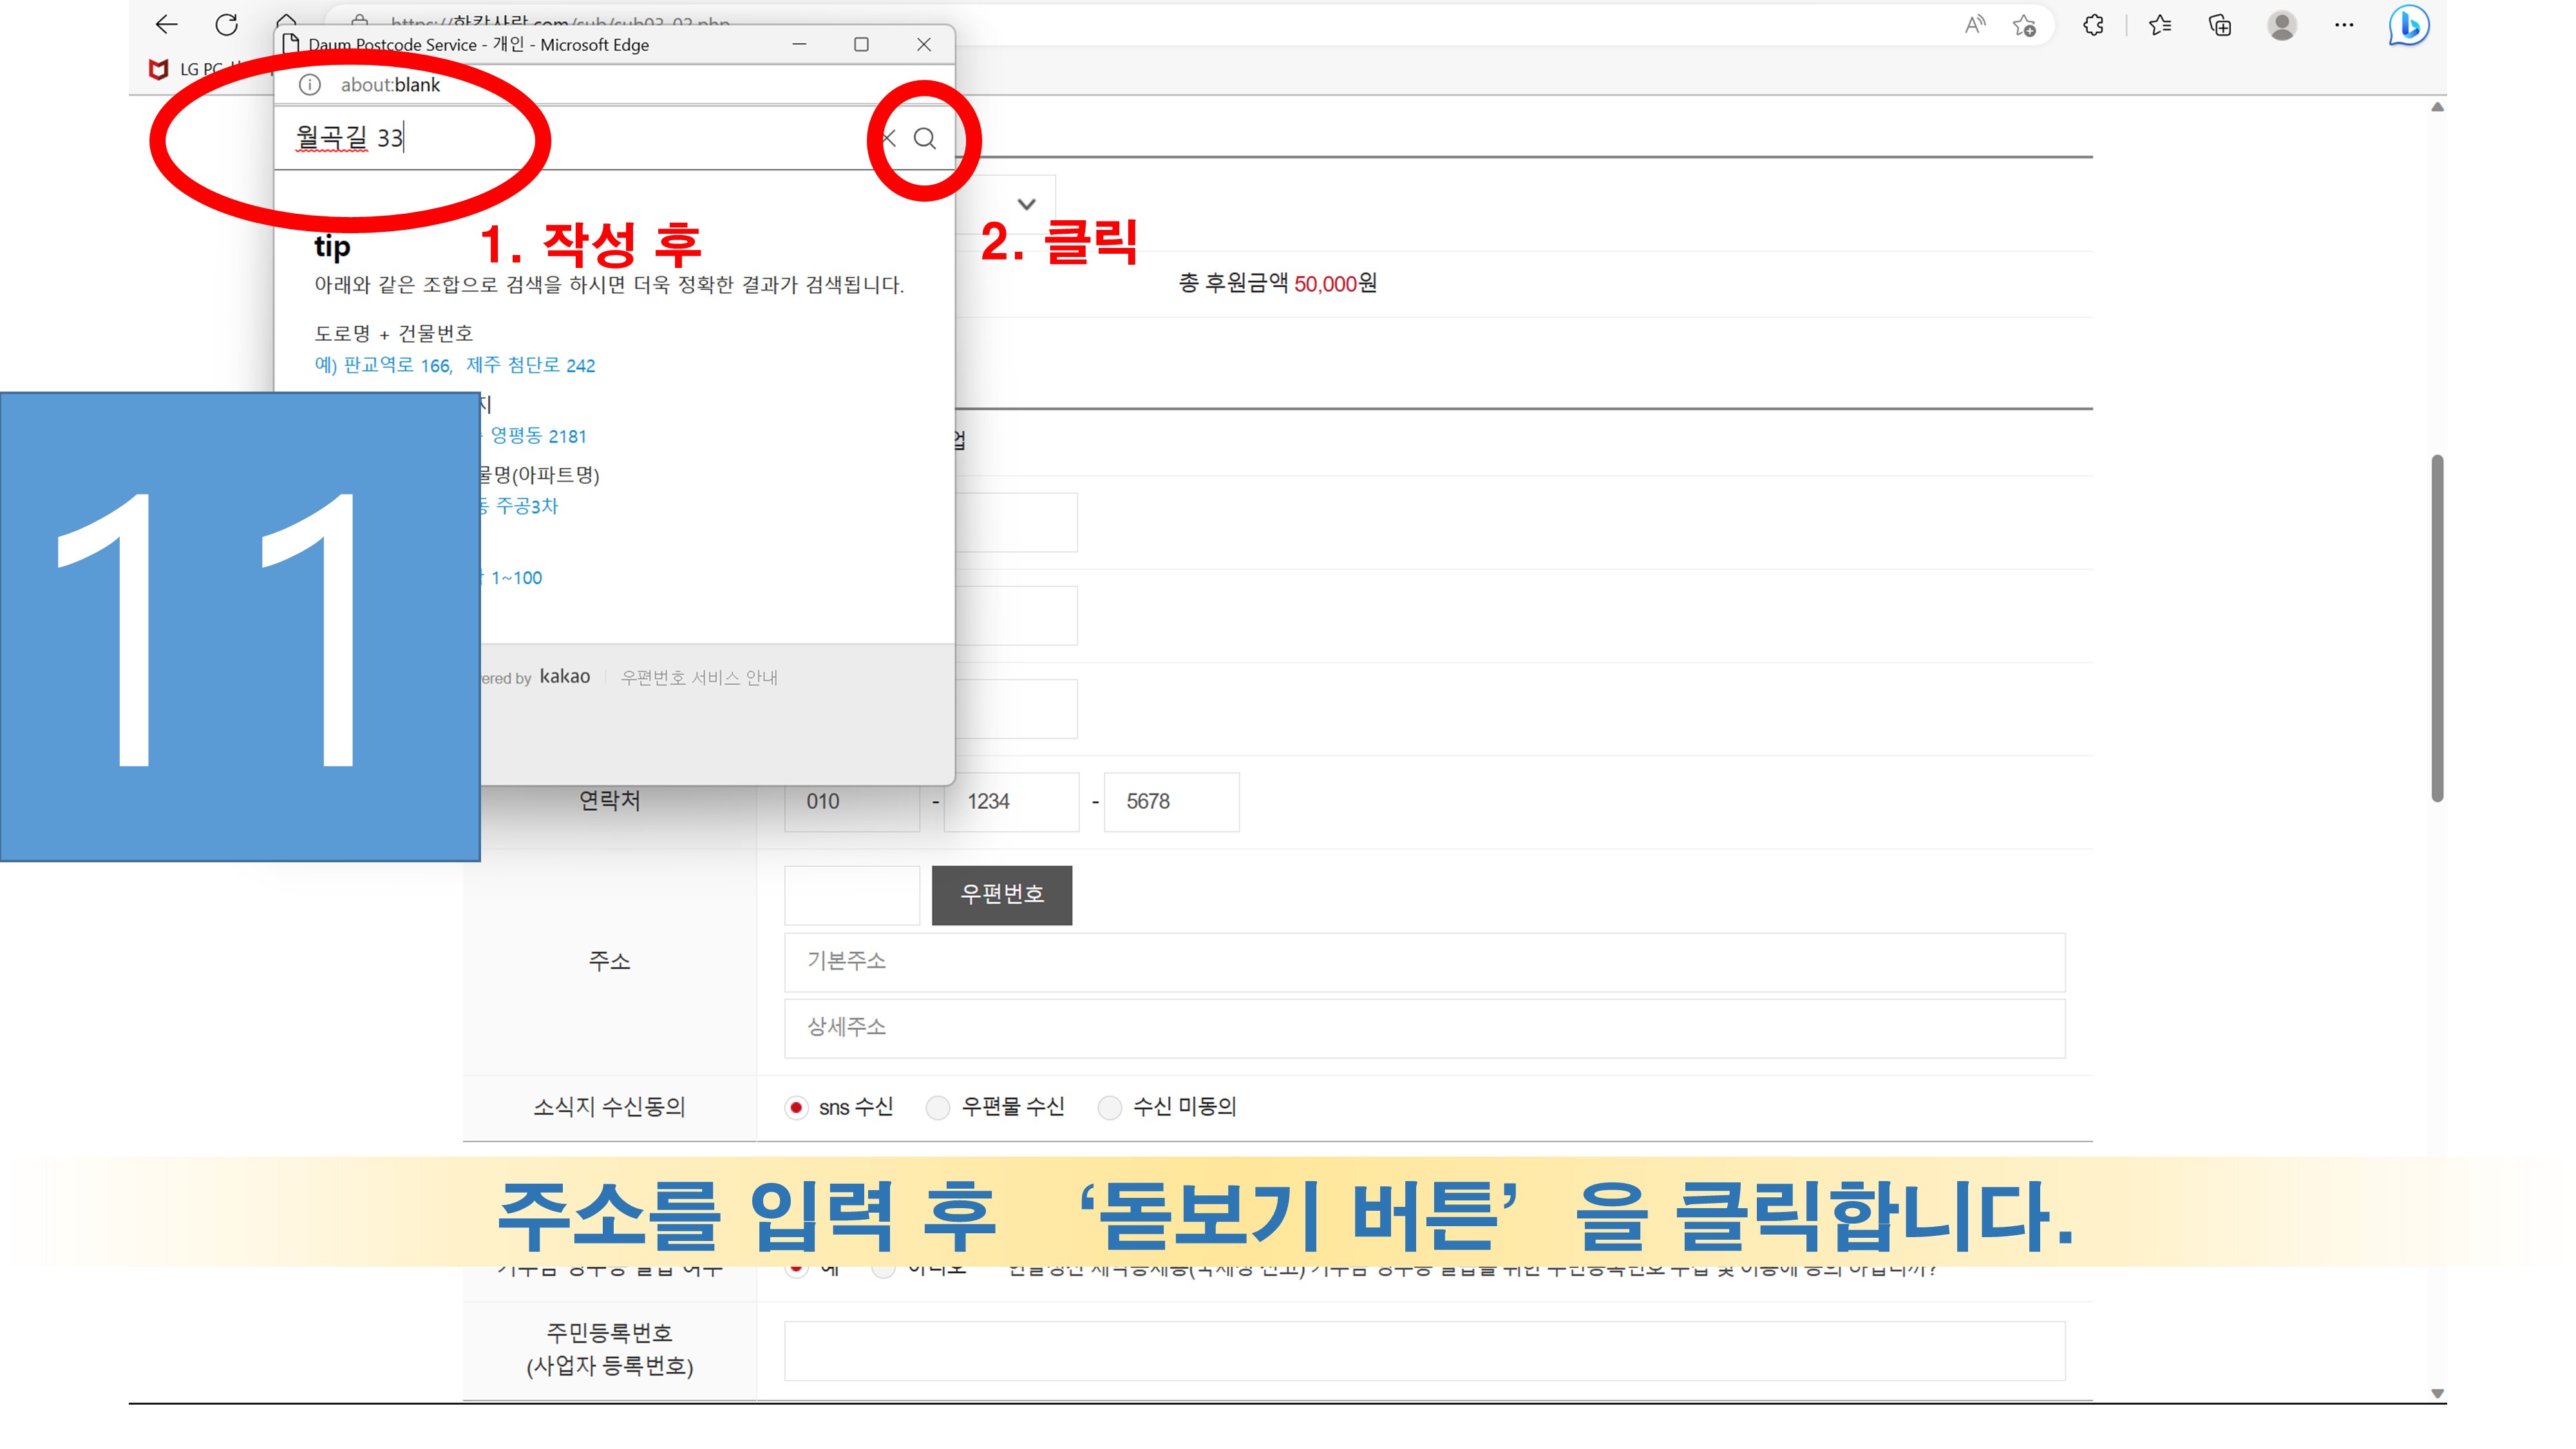Open the Favorites star list icon

2159,25
